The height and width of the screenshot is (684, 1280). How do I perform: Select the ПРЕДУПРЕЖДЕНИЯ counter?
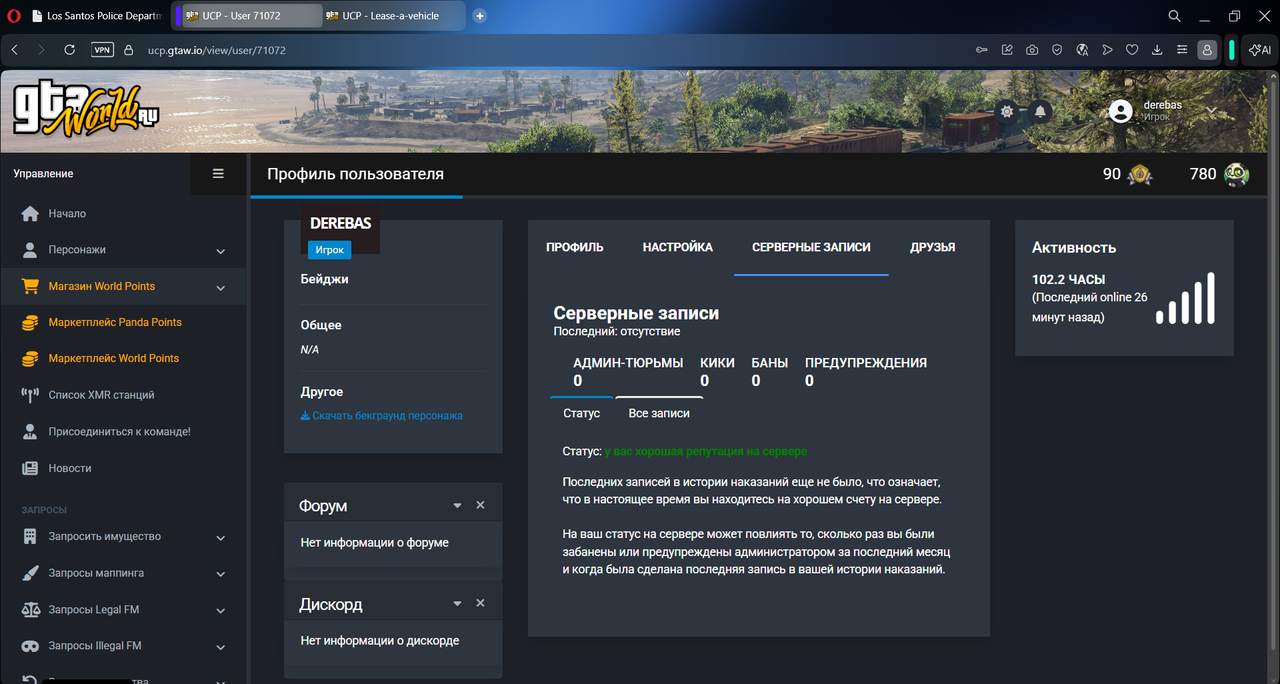click(866, 371)
